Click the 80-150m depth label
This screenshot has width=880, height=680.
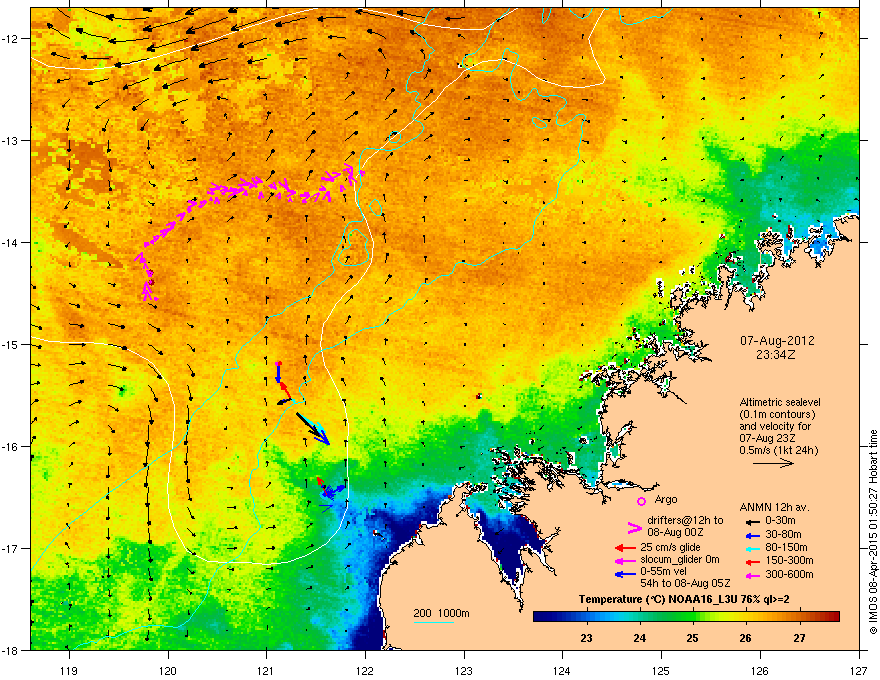tap(786, 547)
